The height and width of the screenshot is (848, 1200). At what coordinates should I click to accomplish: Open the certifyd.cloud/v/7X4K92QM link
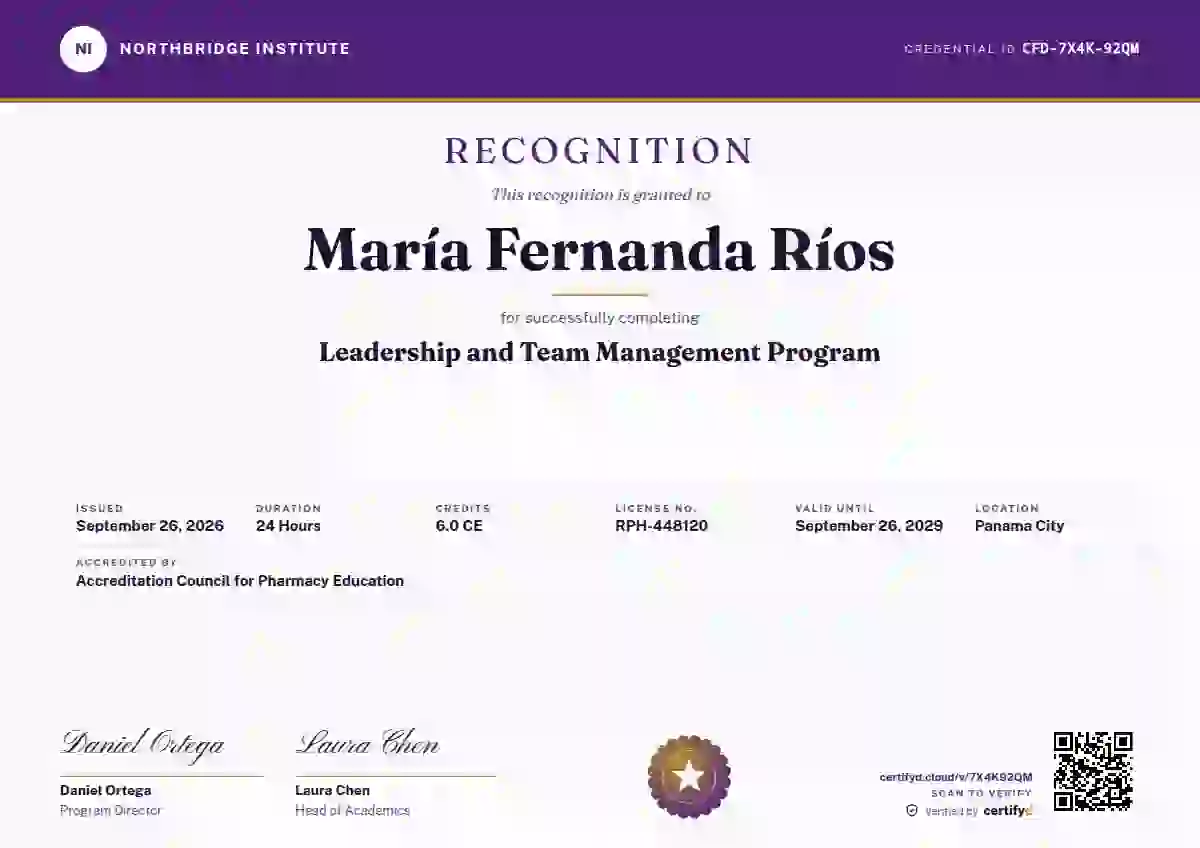point(956,777)
